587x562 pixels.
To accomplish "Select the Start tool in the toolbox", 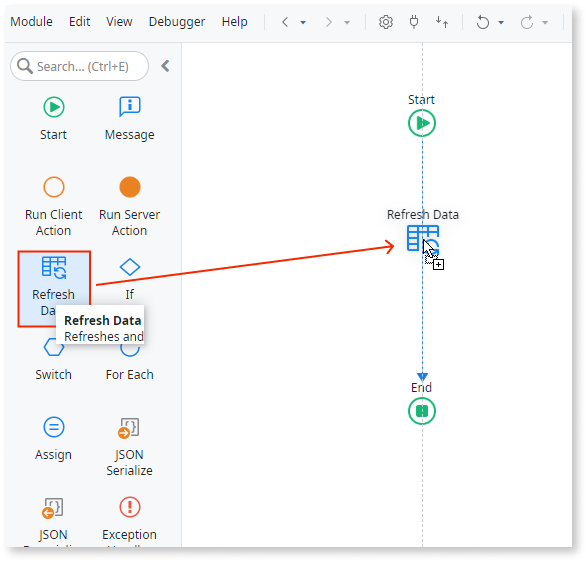I will pyautogui.click(x=54, y=118).
